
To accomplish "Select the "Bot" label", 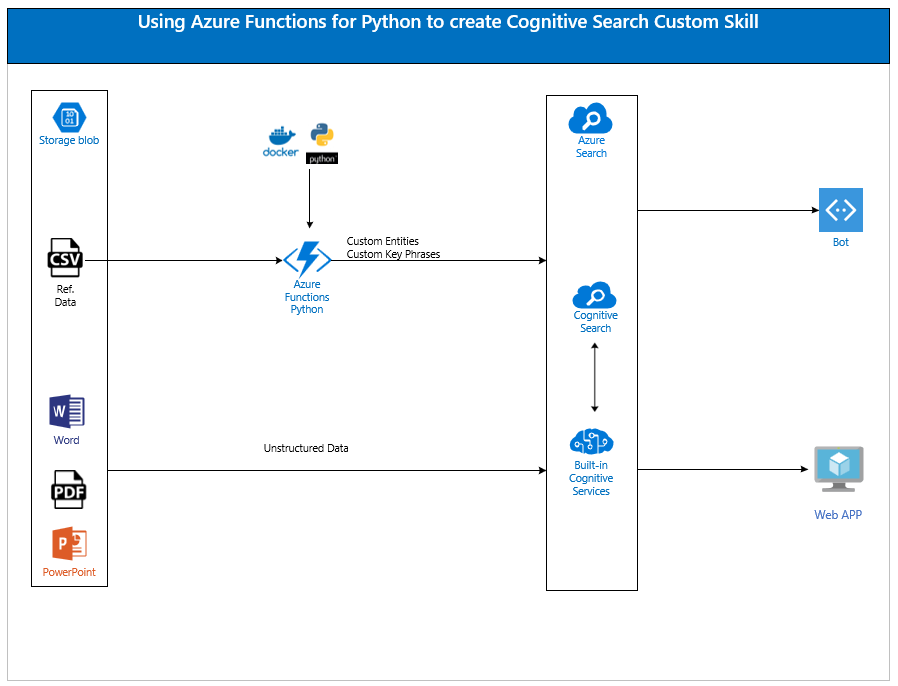I will point(841,242).
